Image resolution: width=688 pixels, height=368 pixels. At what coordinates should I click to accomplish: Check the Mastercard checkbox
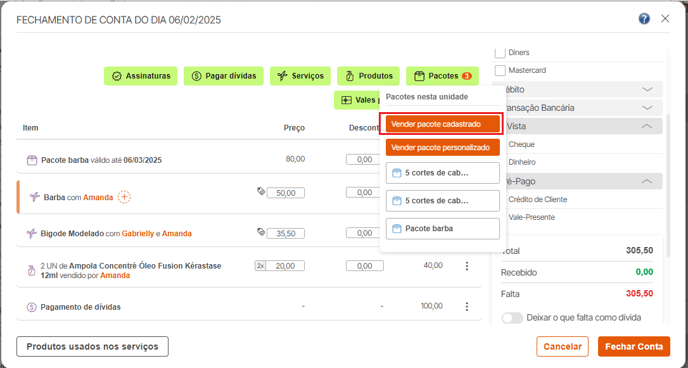[500, 70]
